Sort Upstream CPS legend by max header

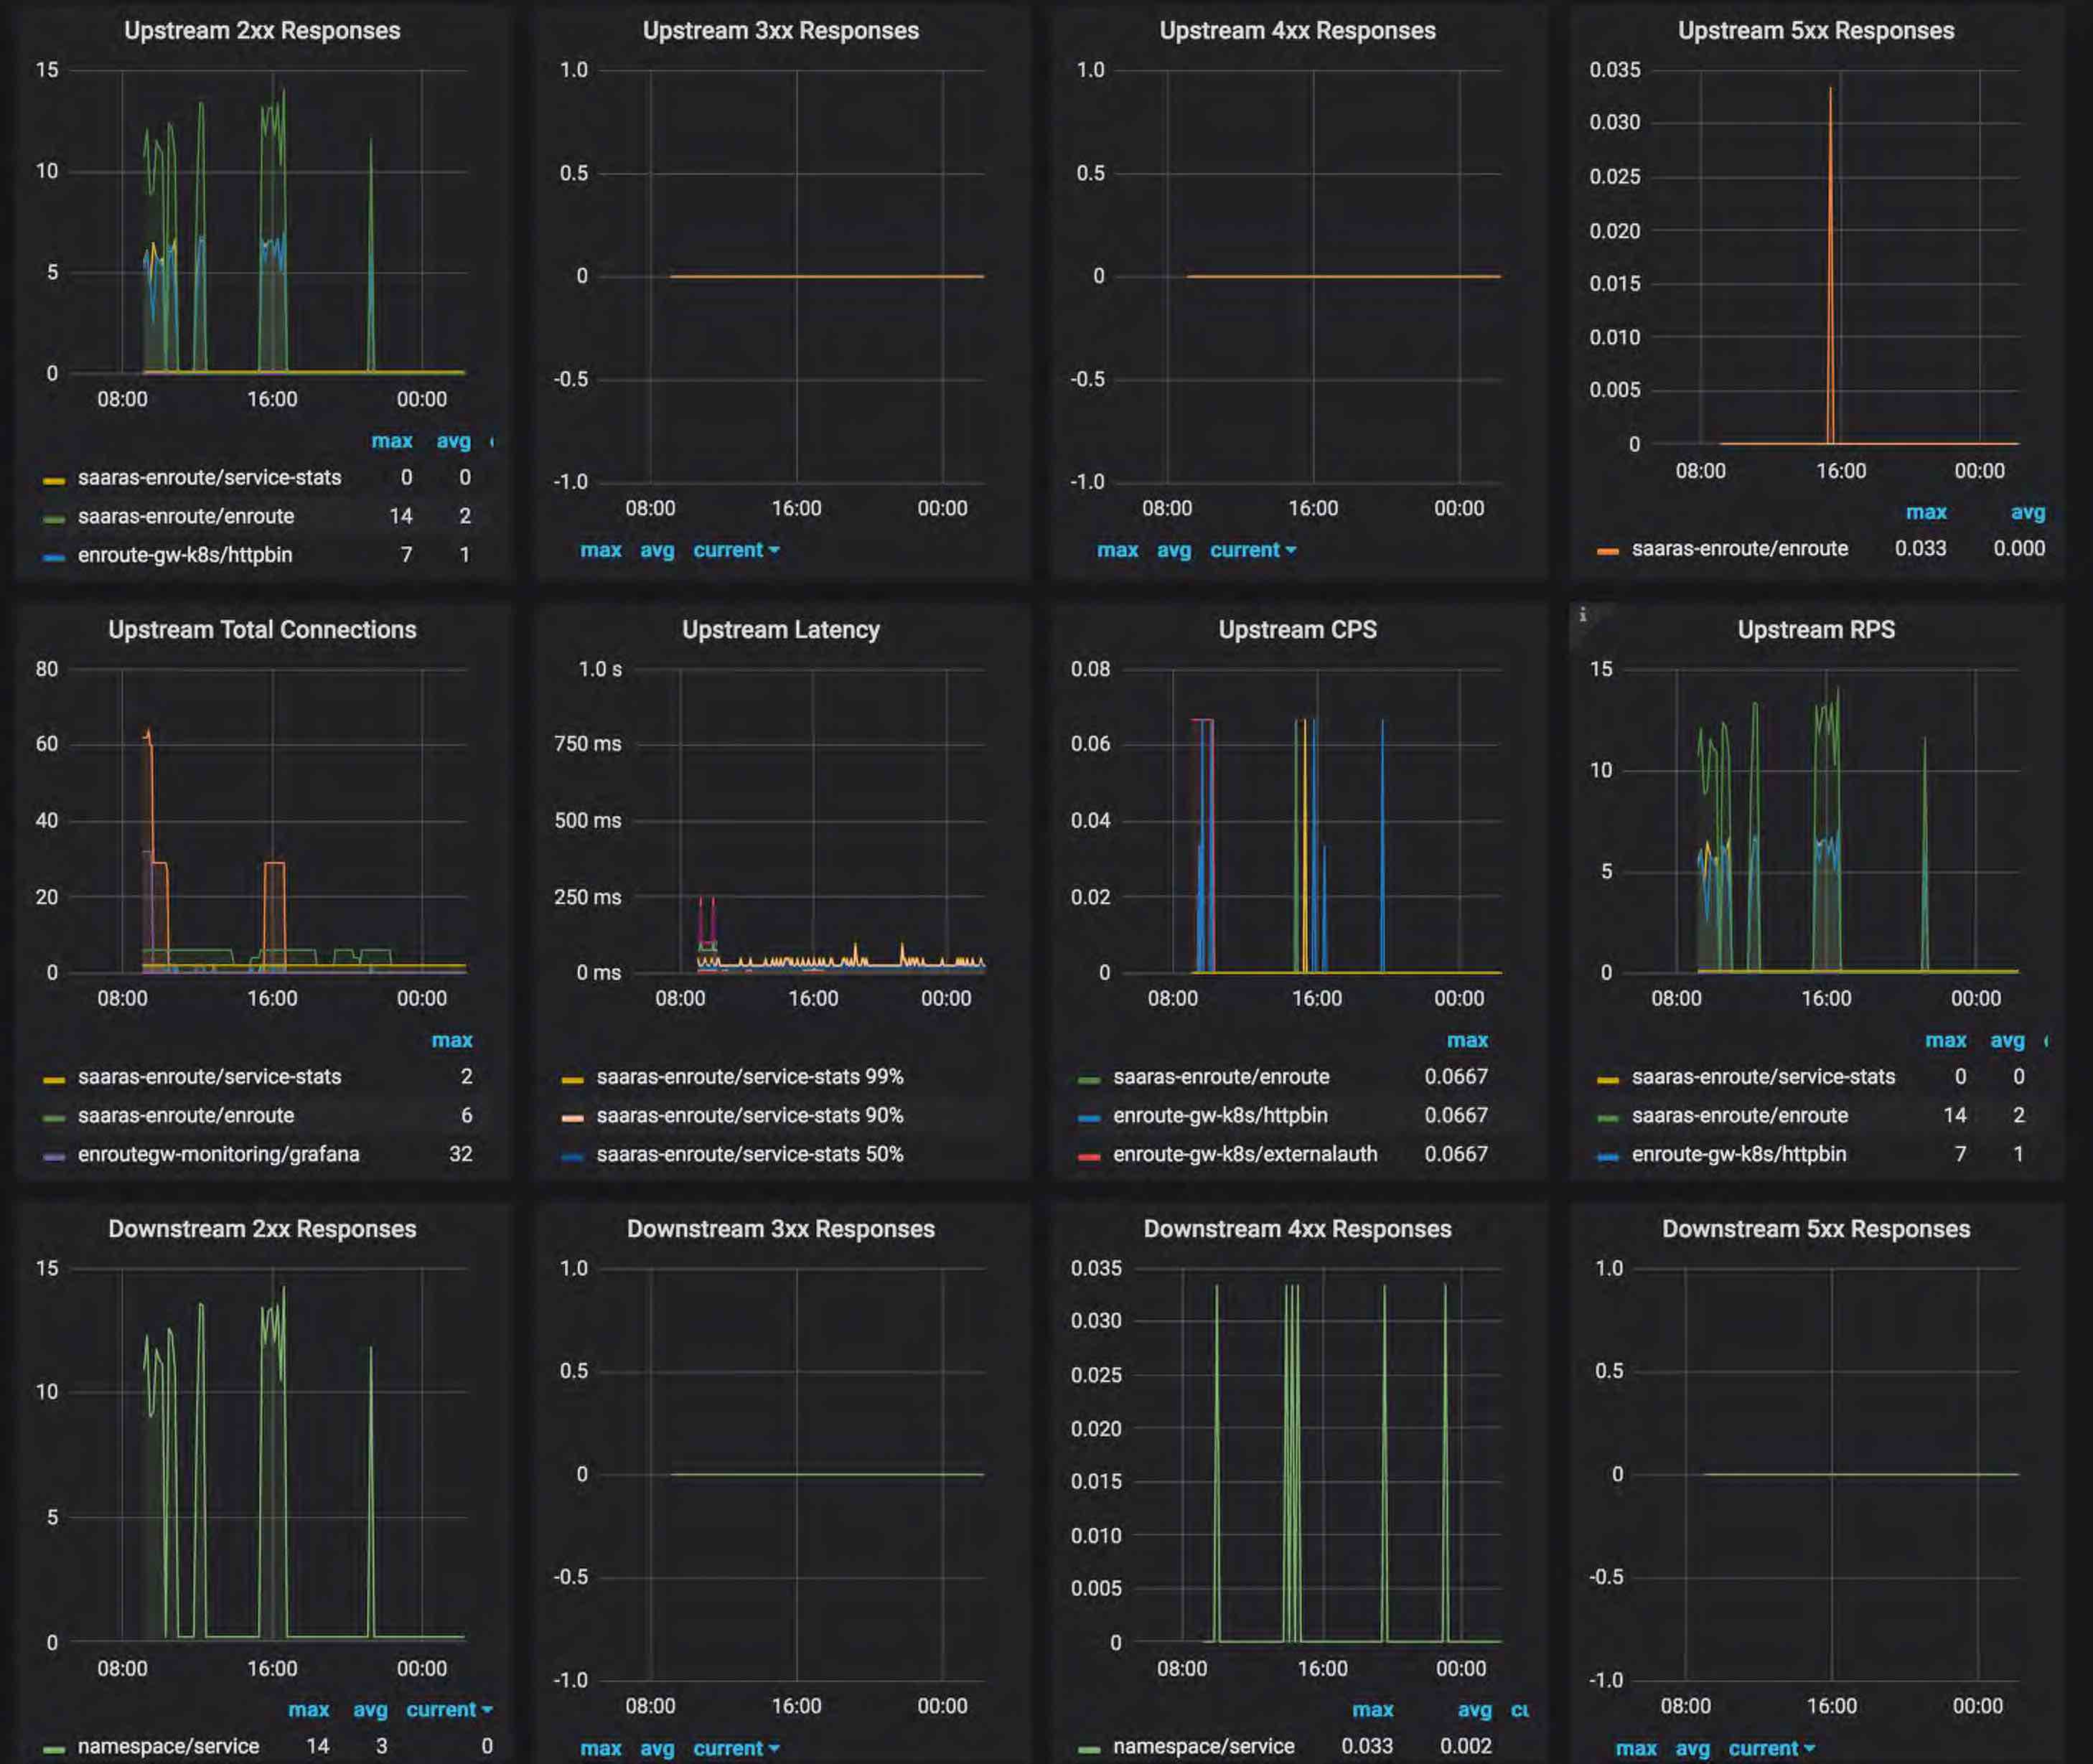click(1467, 1041)
